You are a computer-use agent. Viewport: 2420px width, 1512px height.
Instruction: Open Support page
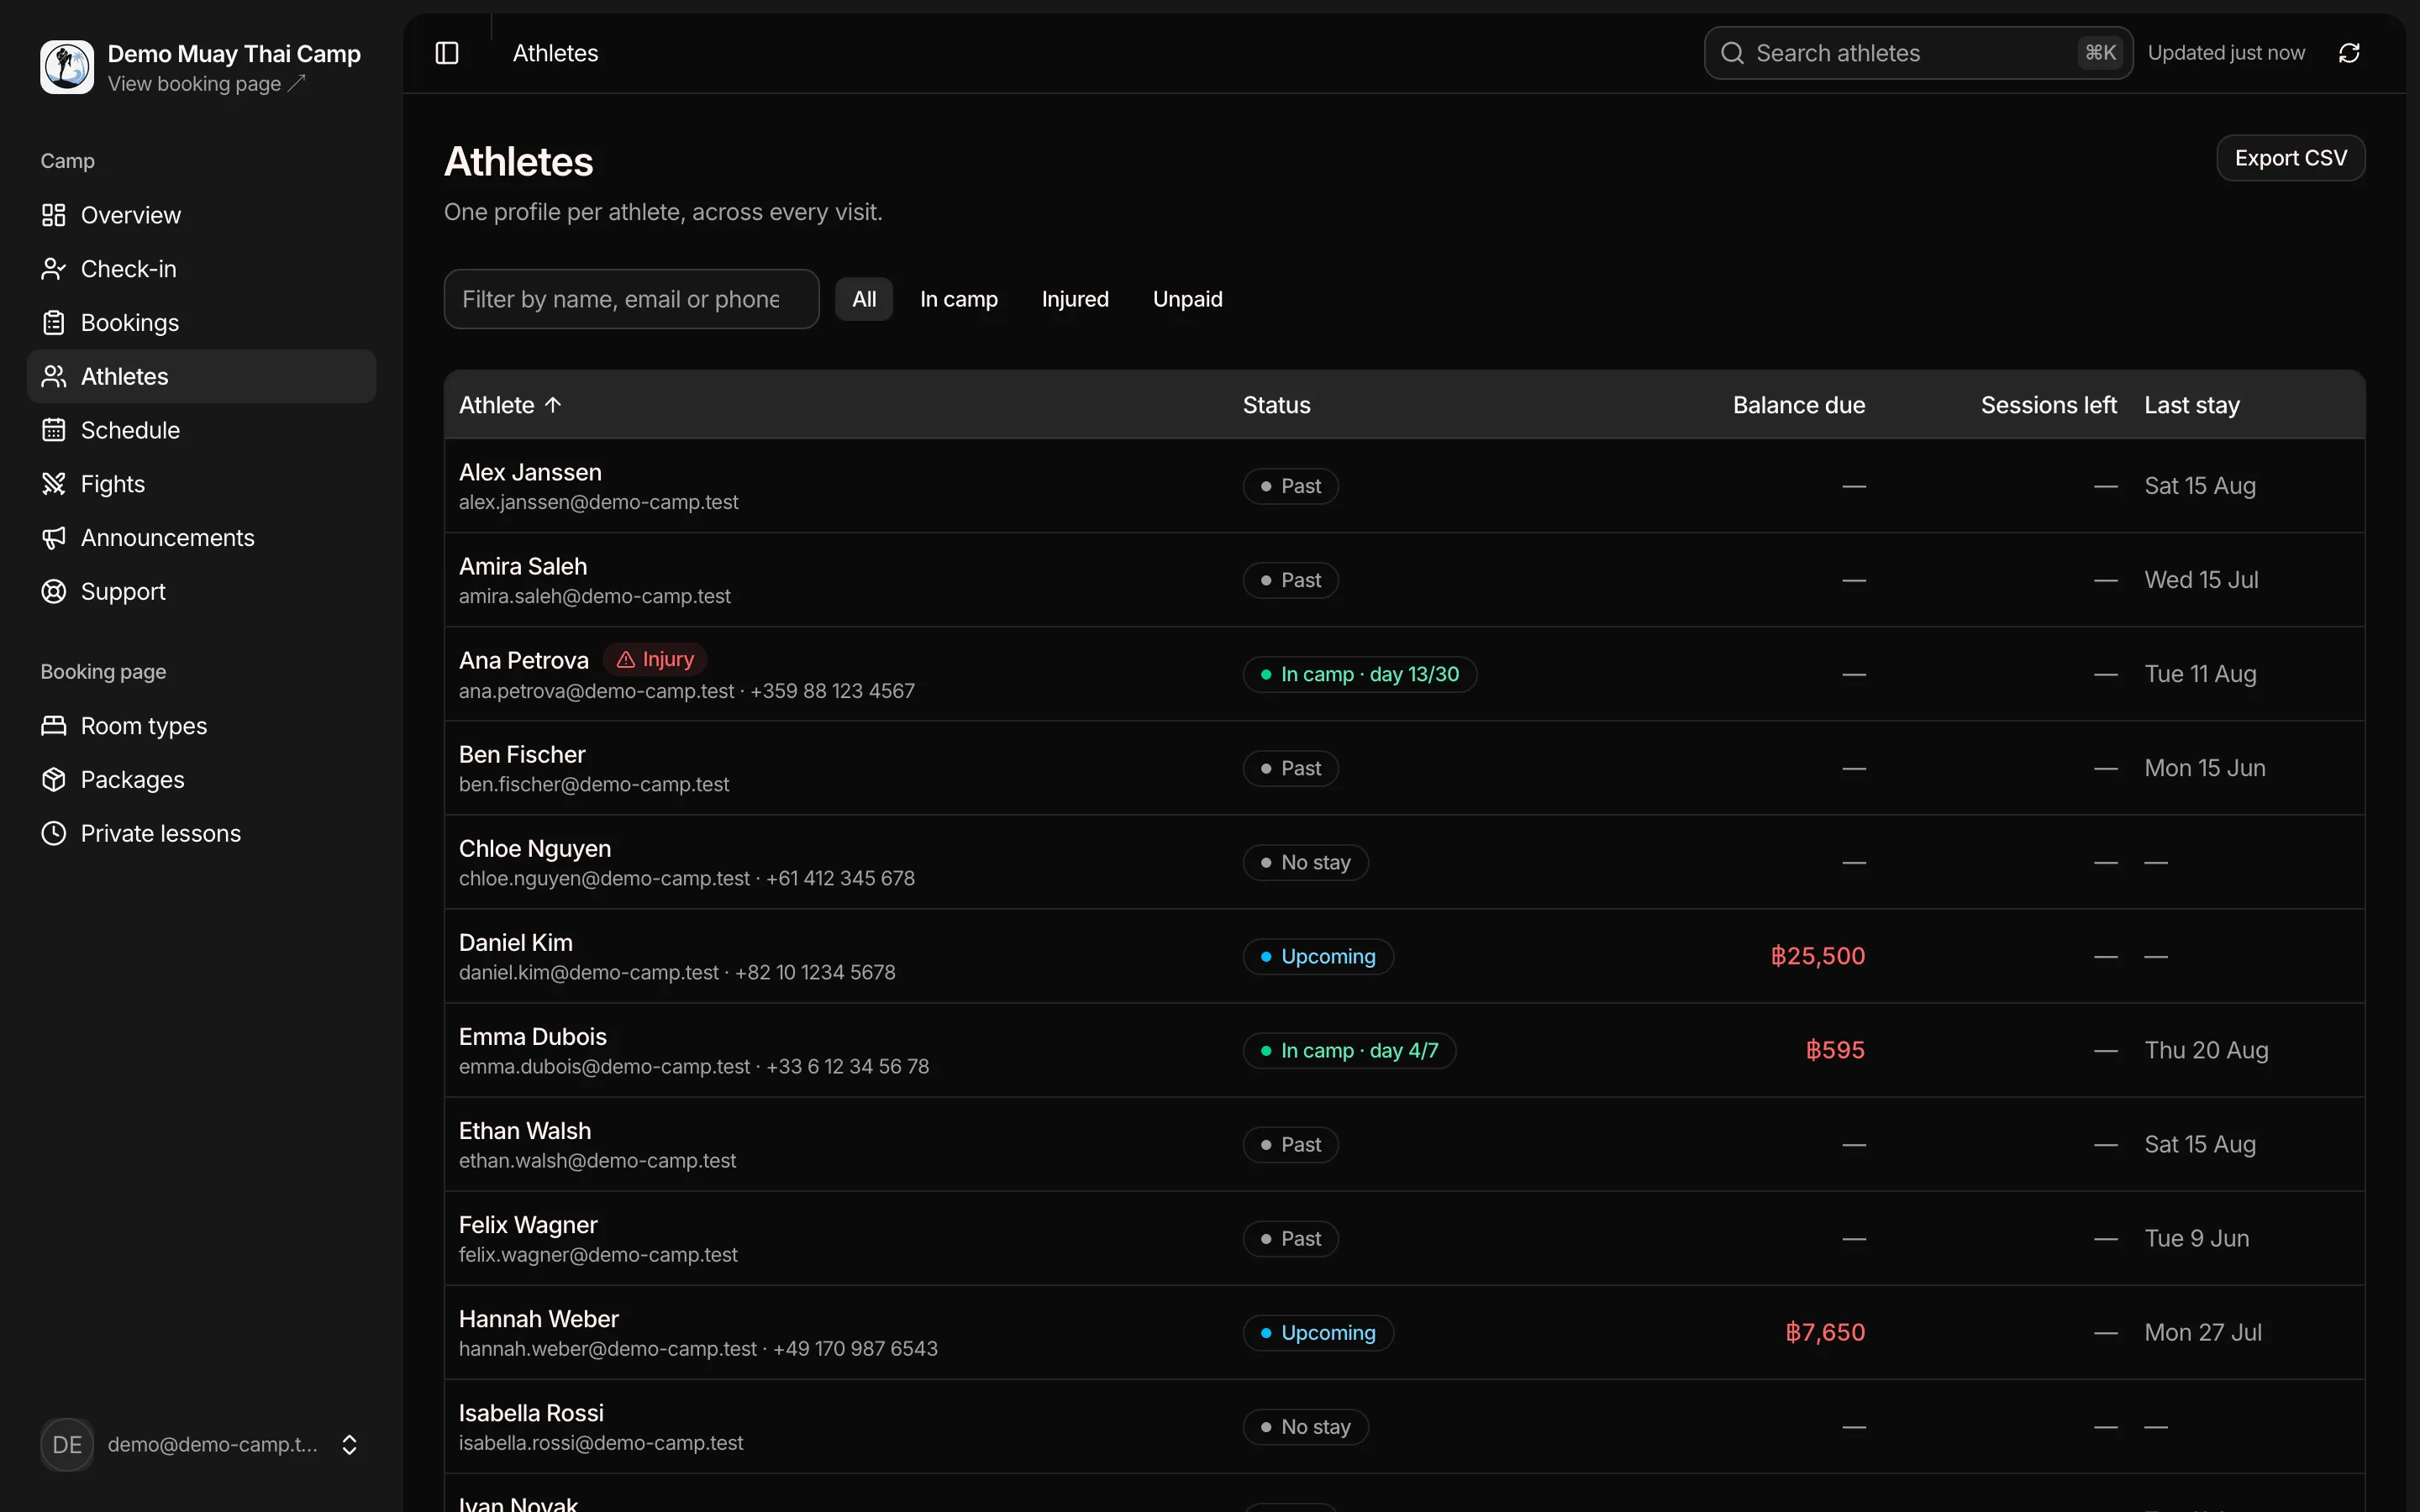(x=202, y=592)
